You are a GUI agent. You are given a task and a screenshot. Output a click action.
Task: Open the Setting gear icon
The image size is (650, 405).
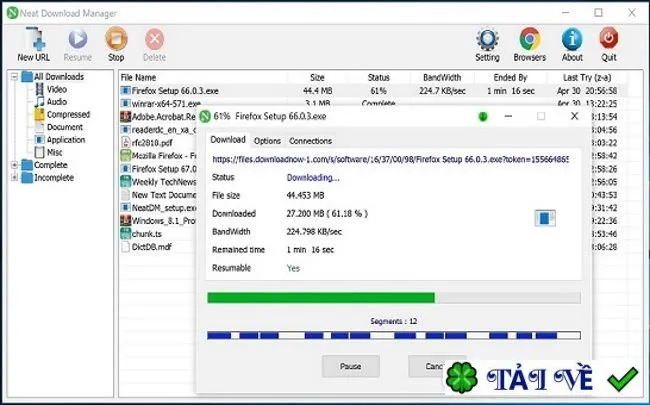click(x=487, y=39)
